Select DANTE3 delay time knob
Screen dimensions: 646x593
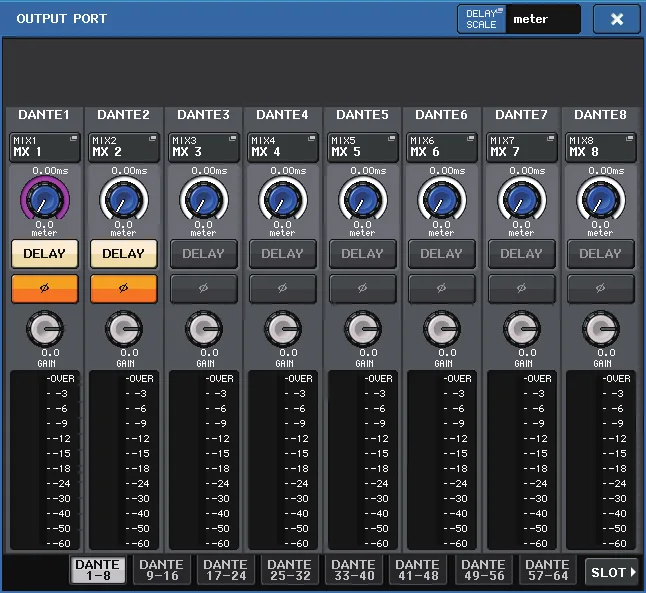point(204,200)
